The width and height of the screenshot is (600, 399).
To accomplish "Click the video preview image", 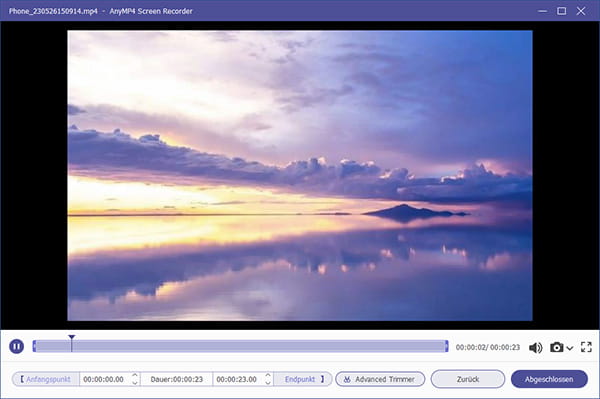I will [300, 176].
